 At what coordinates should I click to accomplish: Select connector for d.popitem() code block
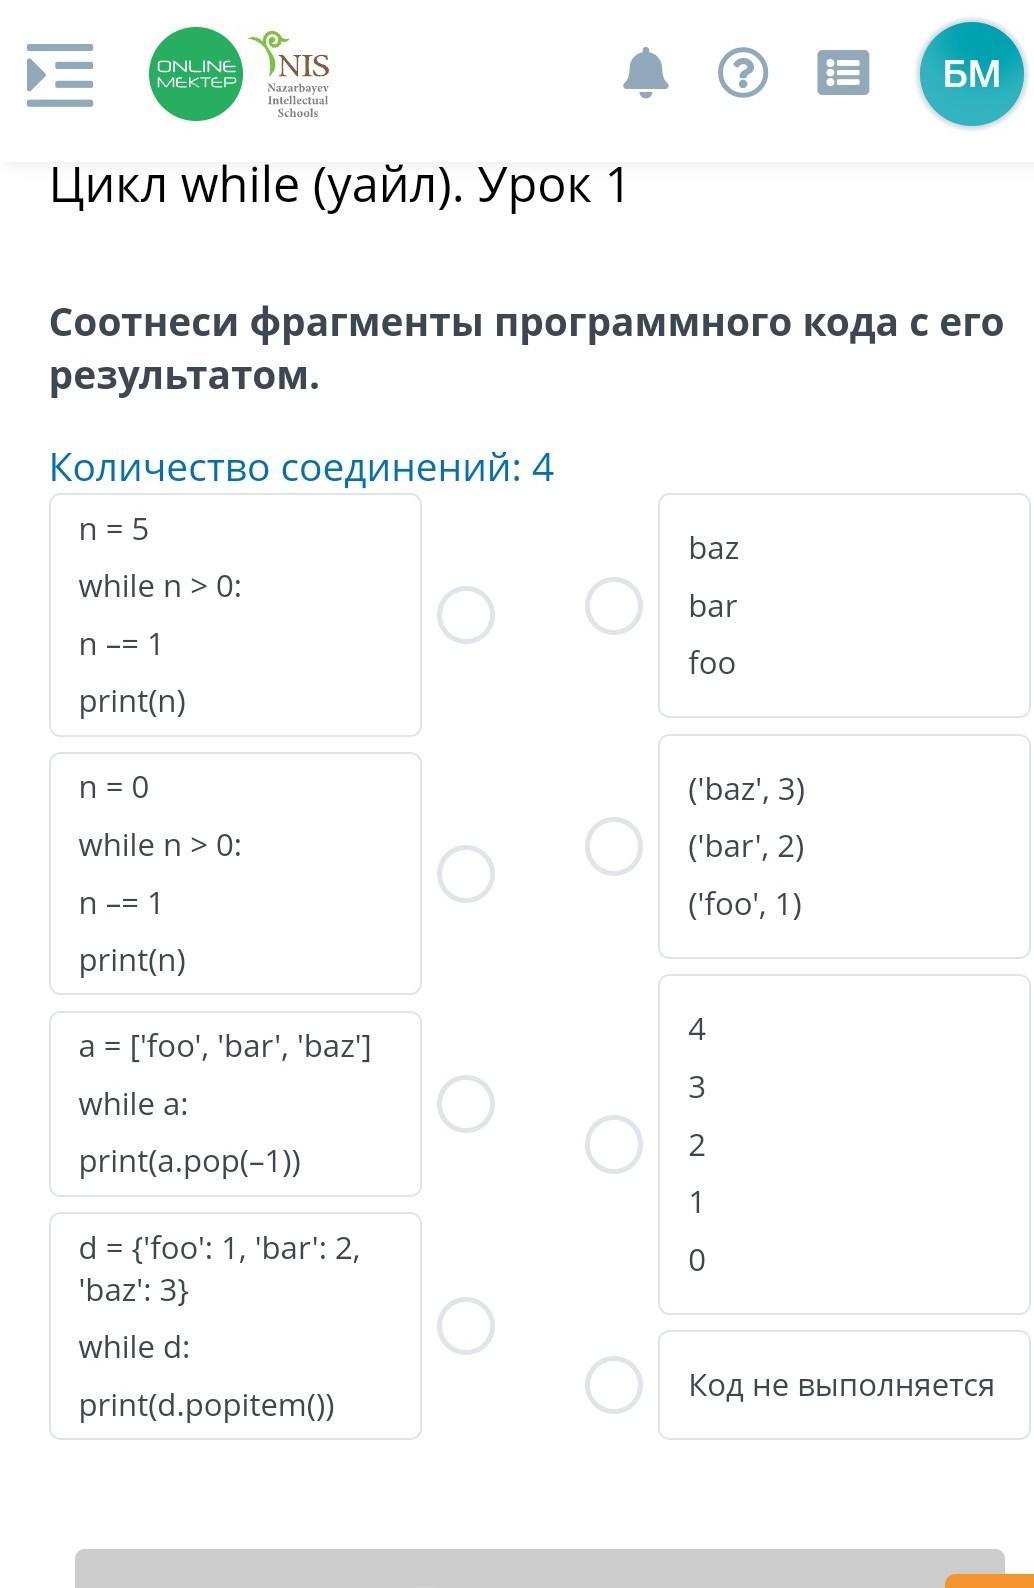click(x=466, y=1326)
